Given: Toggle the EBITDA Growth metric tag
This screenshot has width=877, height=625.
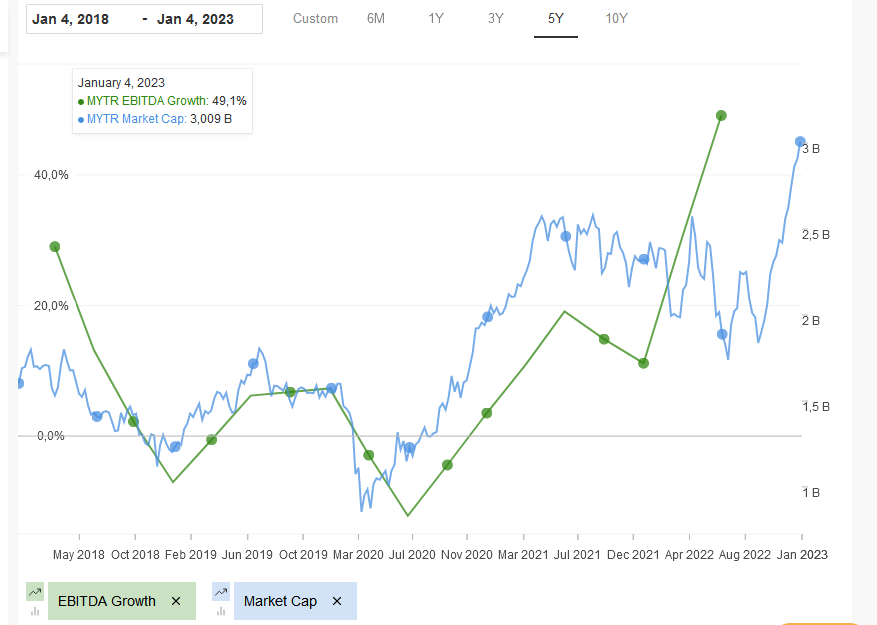Looking at the screenshot, I should coord(107,601).
